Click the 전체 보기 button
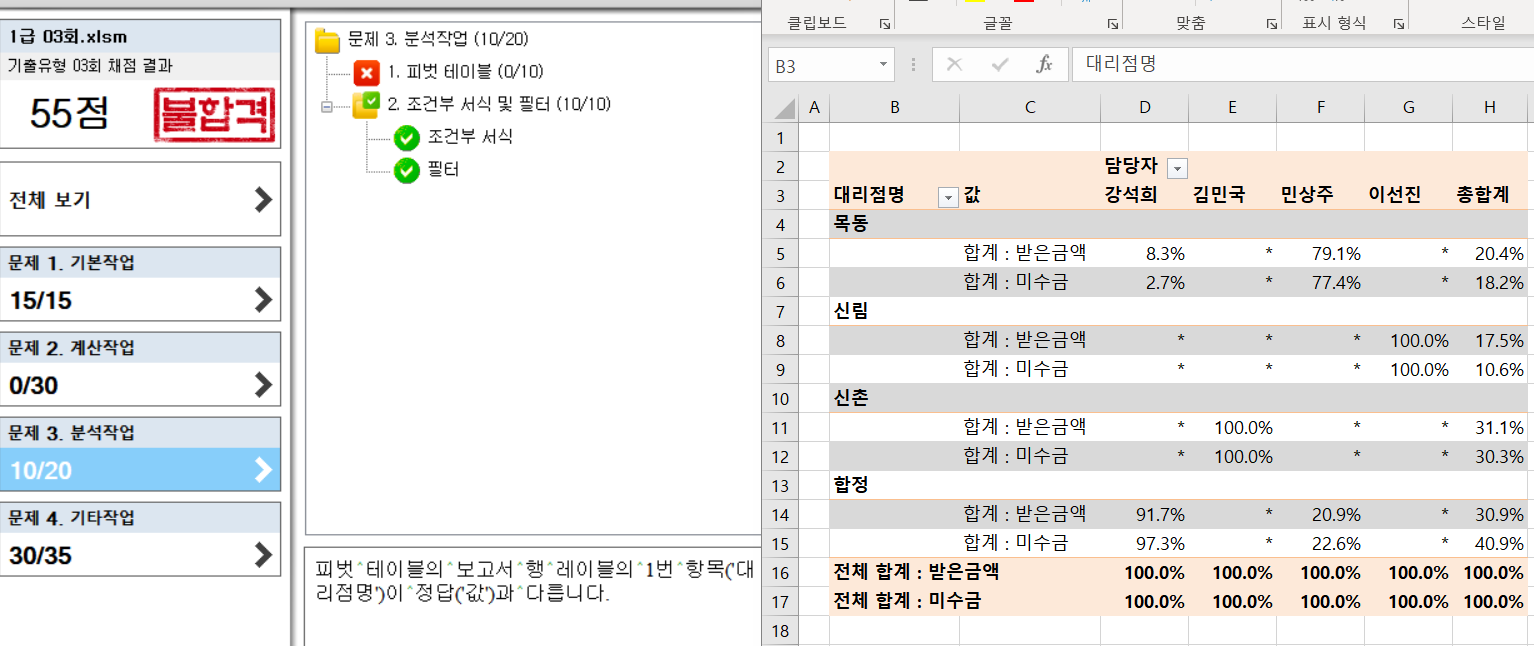This screenshot has height=646, width=1534. coord(140,200)
